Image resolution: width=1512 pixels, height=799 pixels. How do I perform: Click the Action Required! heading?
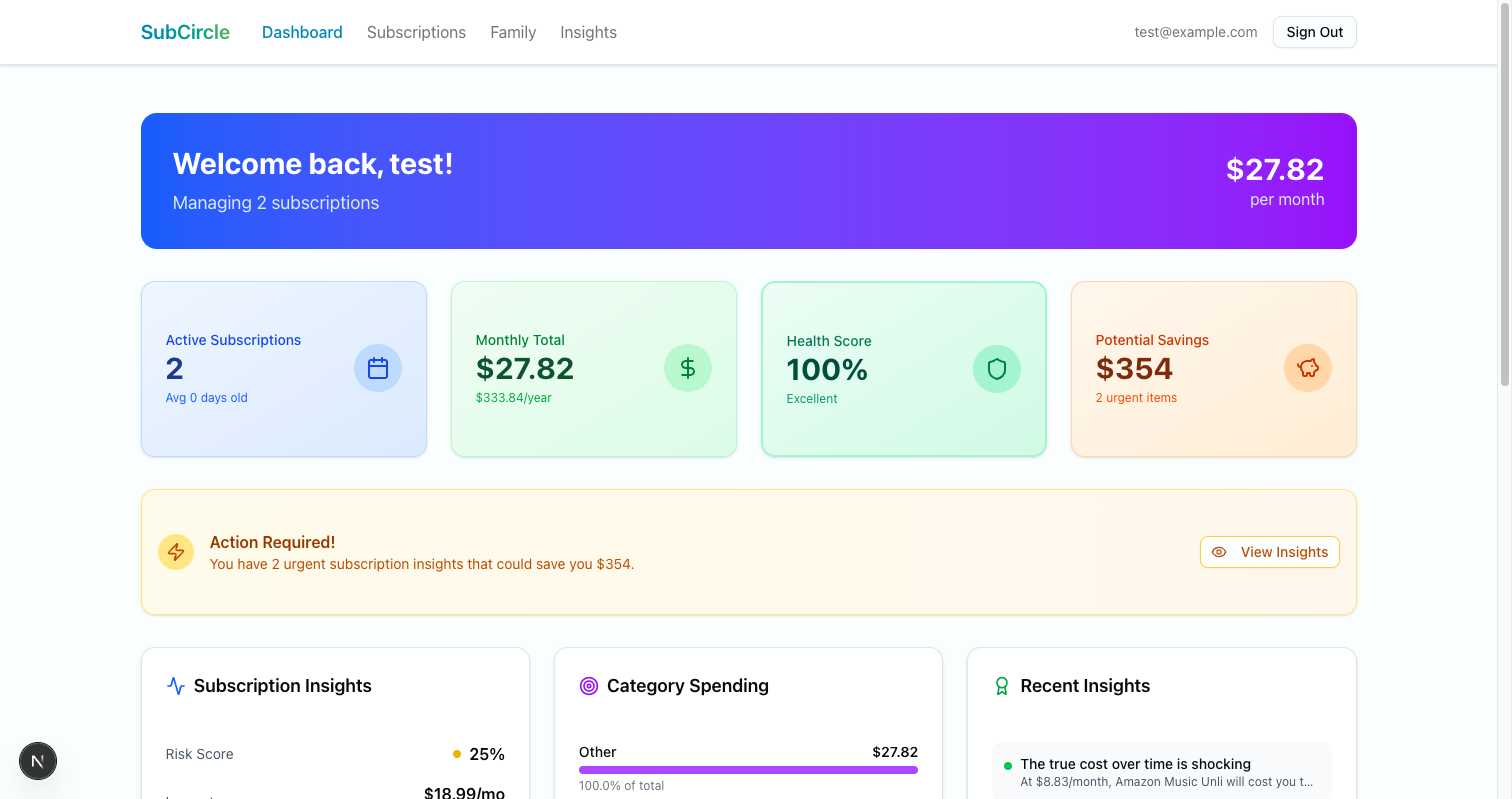point(272,542)
